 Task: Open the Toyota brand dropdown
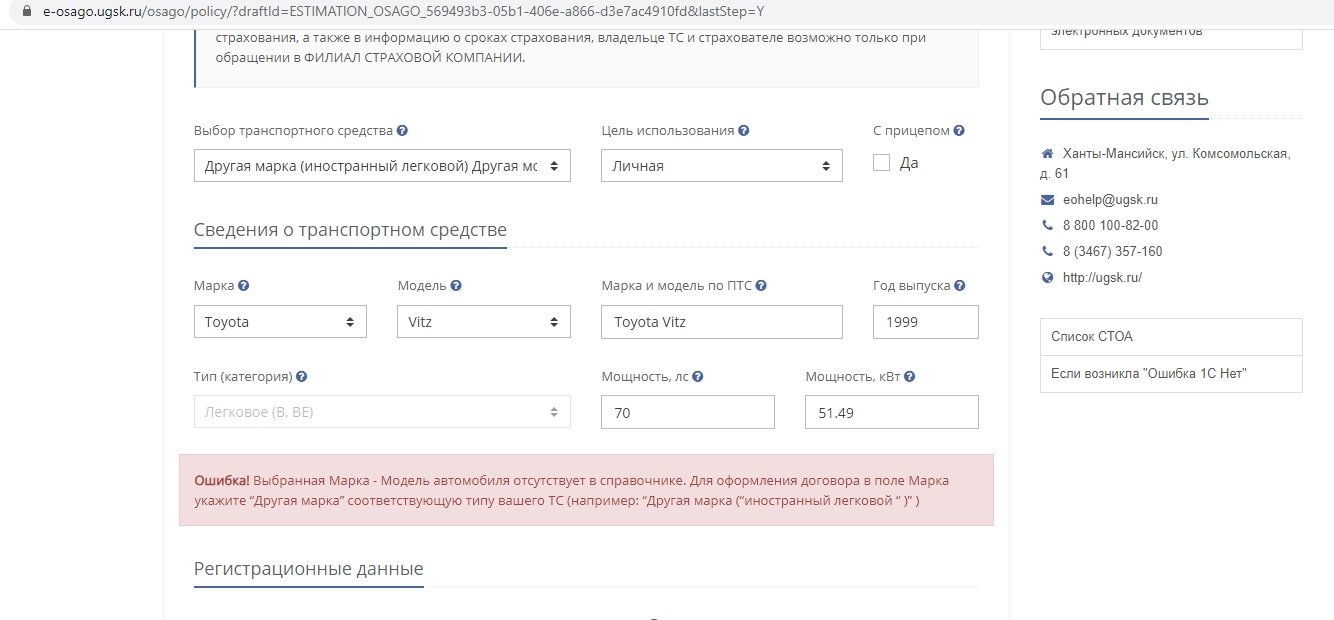pos(280,322)
